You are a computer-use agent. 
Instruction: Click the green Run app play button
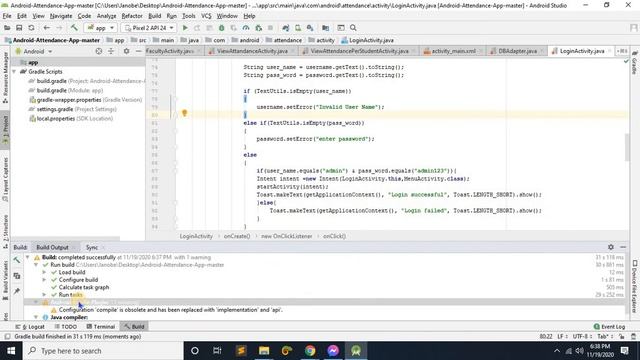tap(185, 28)
